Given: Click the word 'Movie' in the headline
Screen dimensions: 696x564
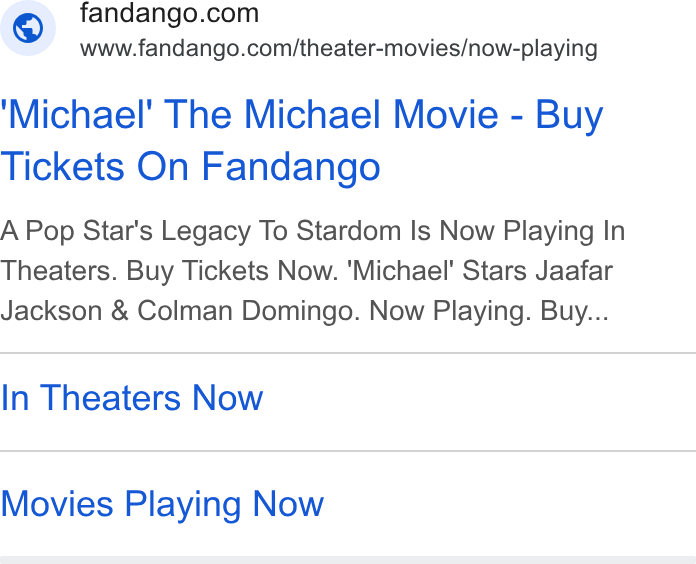Looking at the screenshot, I should click(445, 114).
